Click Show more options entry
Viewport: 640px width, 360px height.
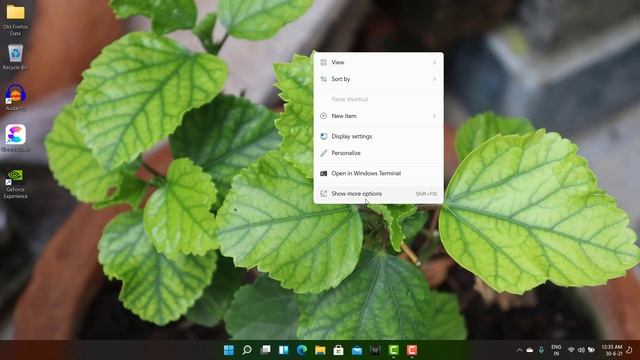pos(378,193)
